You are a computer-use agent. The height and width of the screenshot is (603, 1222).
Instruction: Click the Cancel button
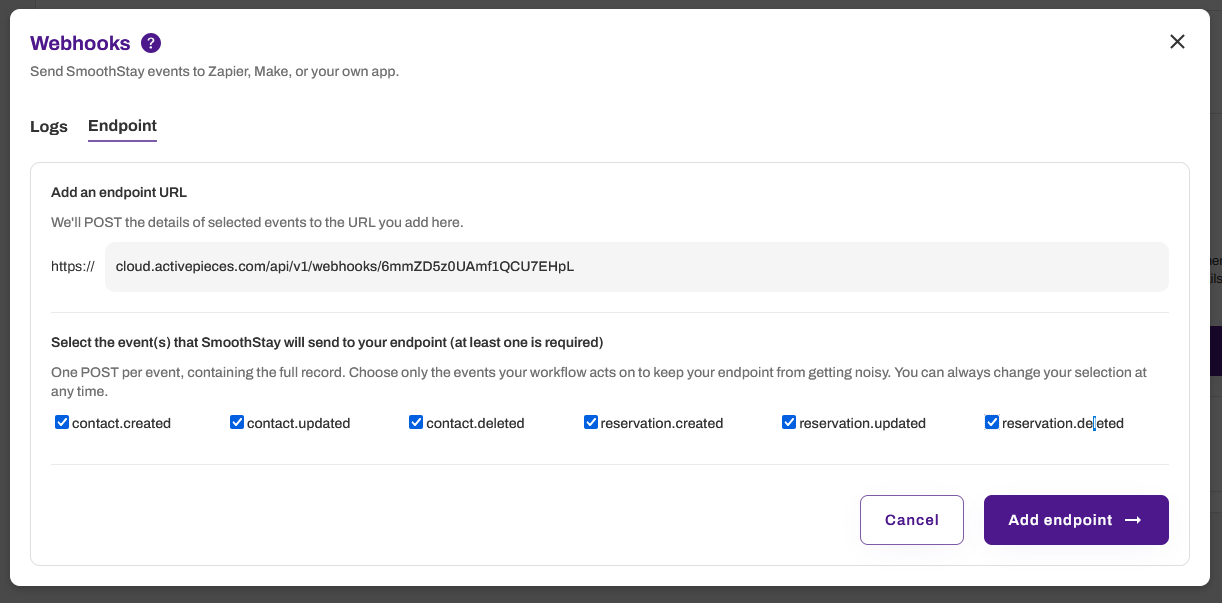(912, 520)
